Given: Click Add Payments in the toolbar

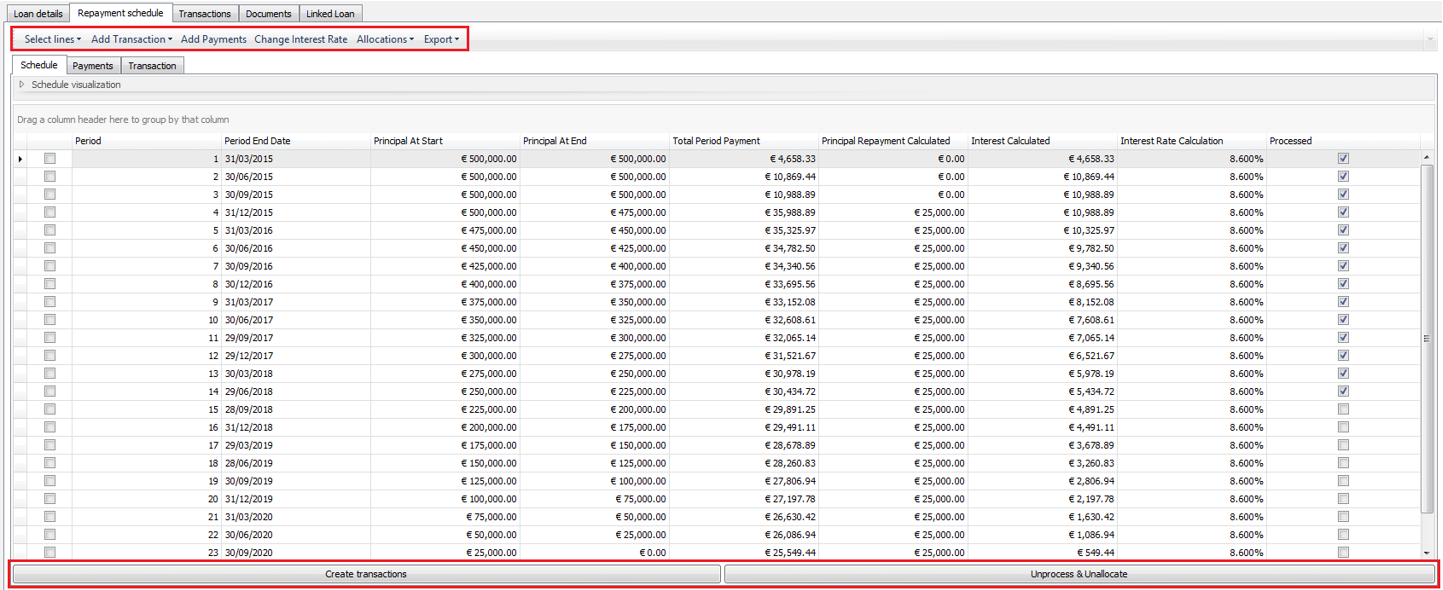Looking at the screenshot, I should click(x=213, y=39).
